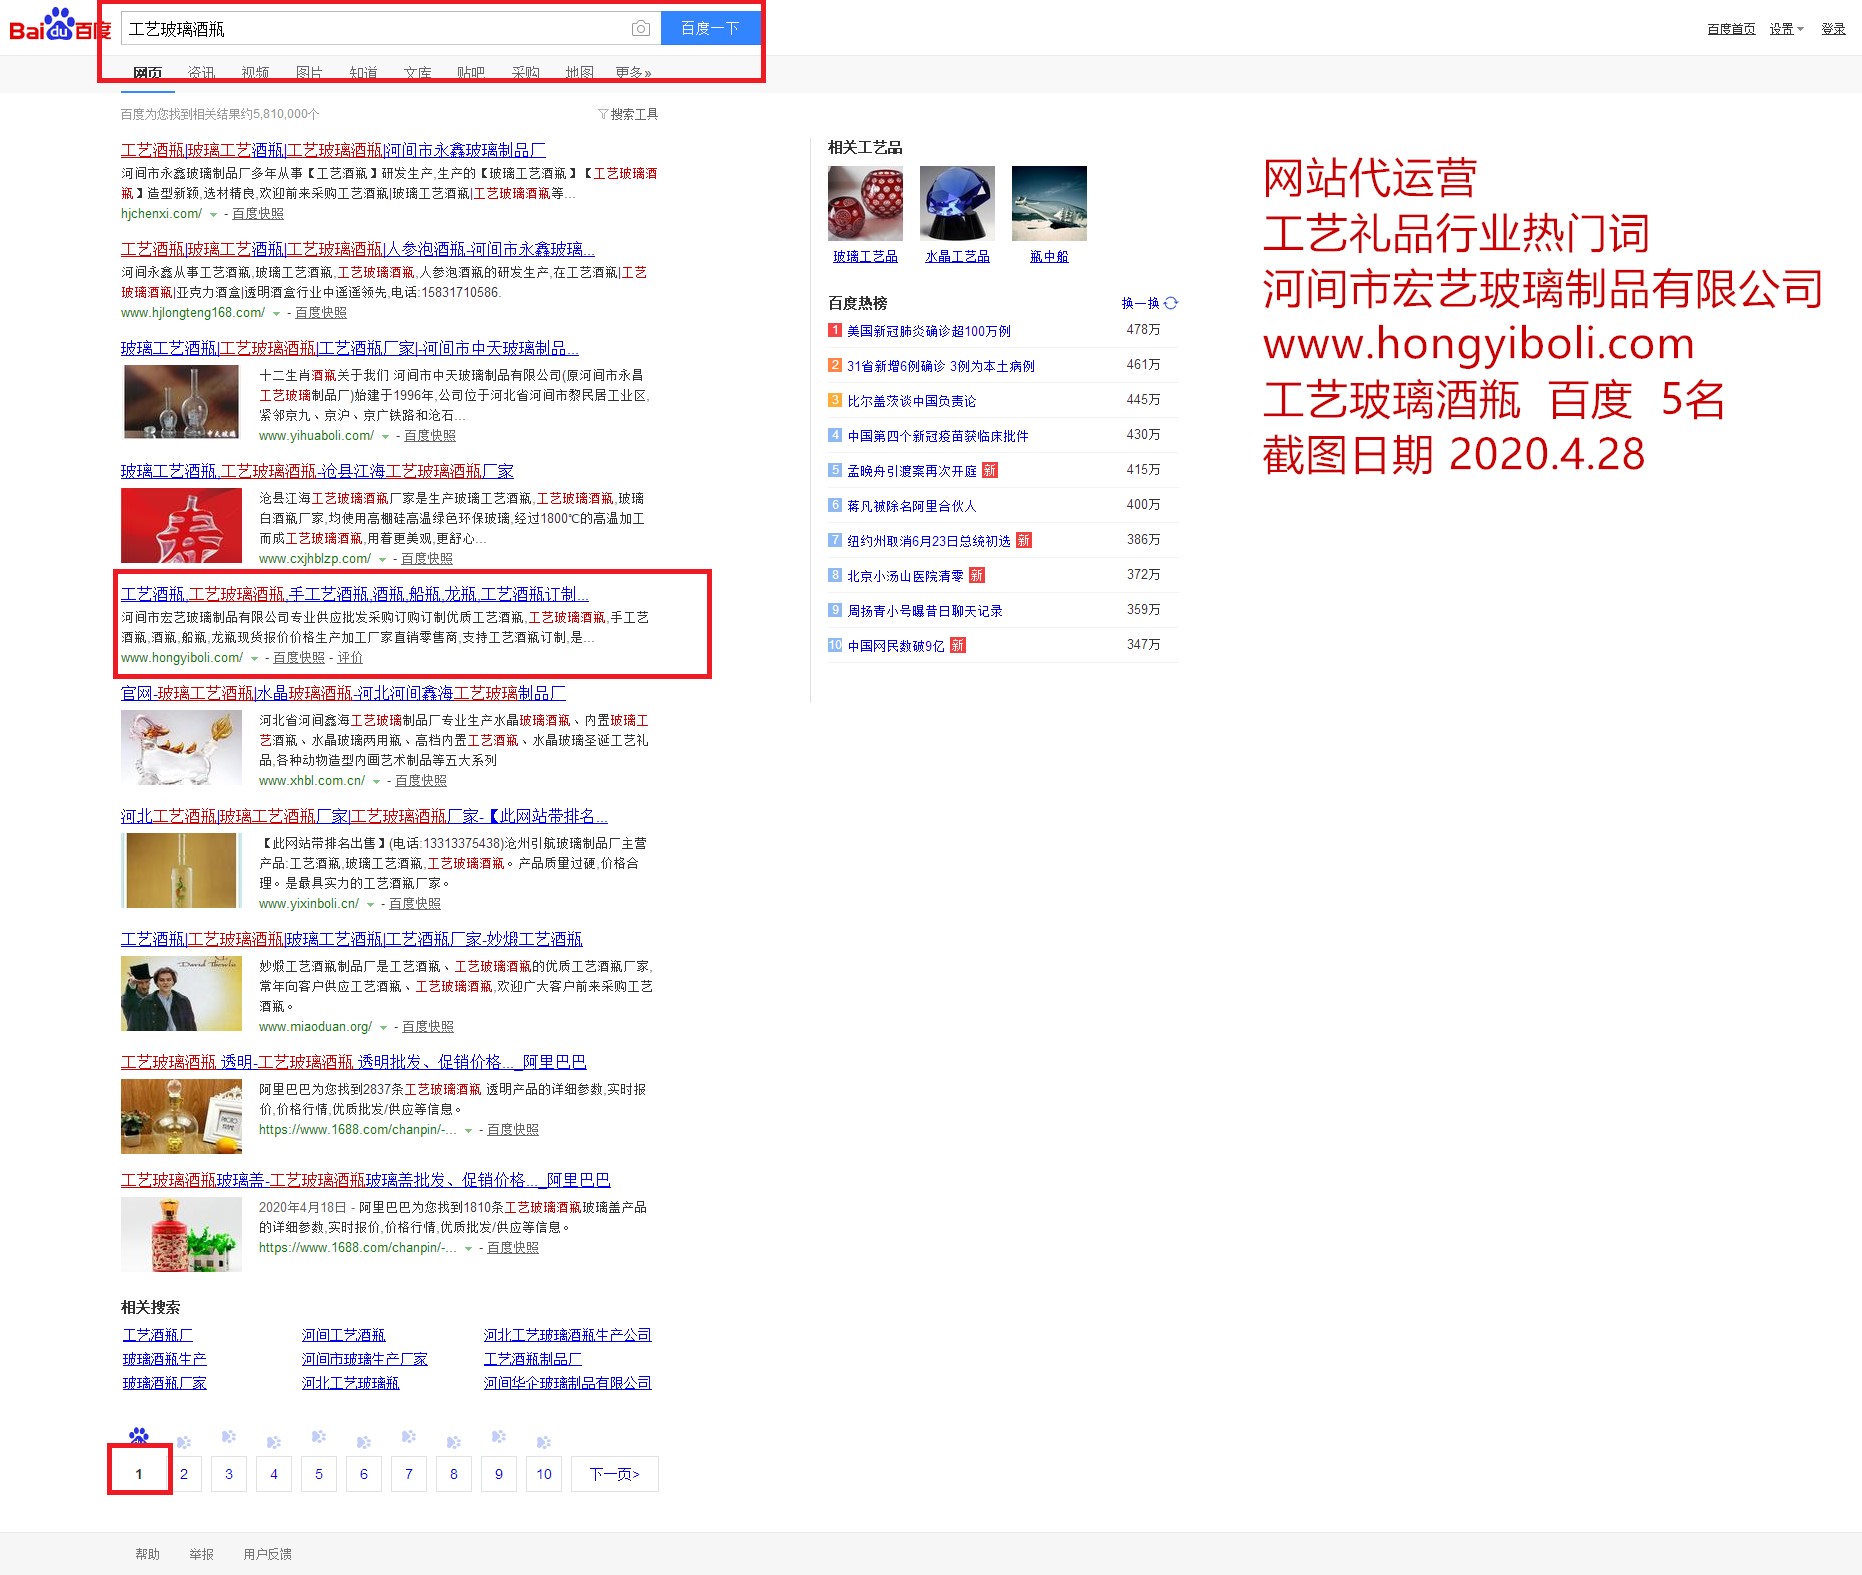Click the 用户反馈 footer link
Screen dimensions: 1862x1575
(x=267, y=1554)
